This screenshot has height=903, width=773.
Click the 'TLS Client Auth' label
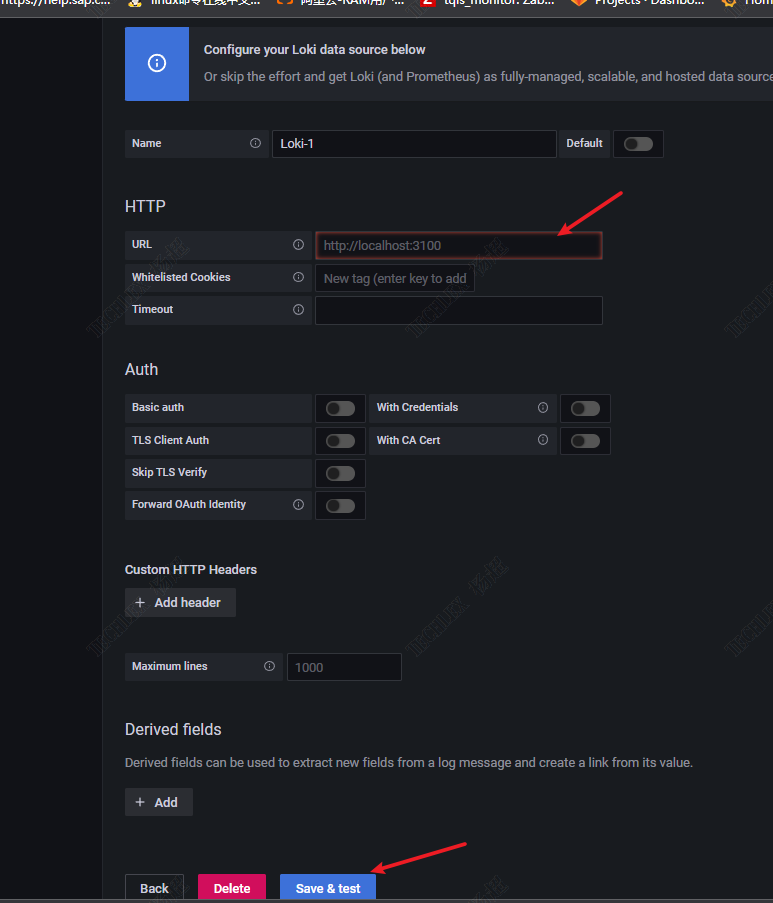[x=170, y=440]
